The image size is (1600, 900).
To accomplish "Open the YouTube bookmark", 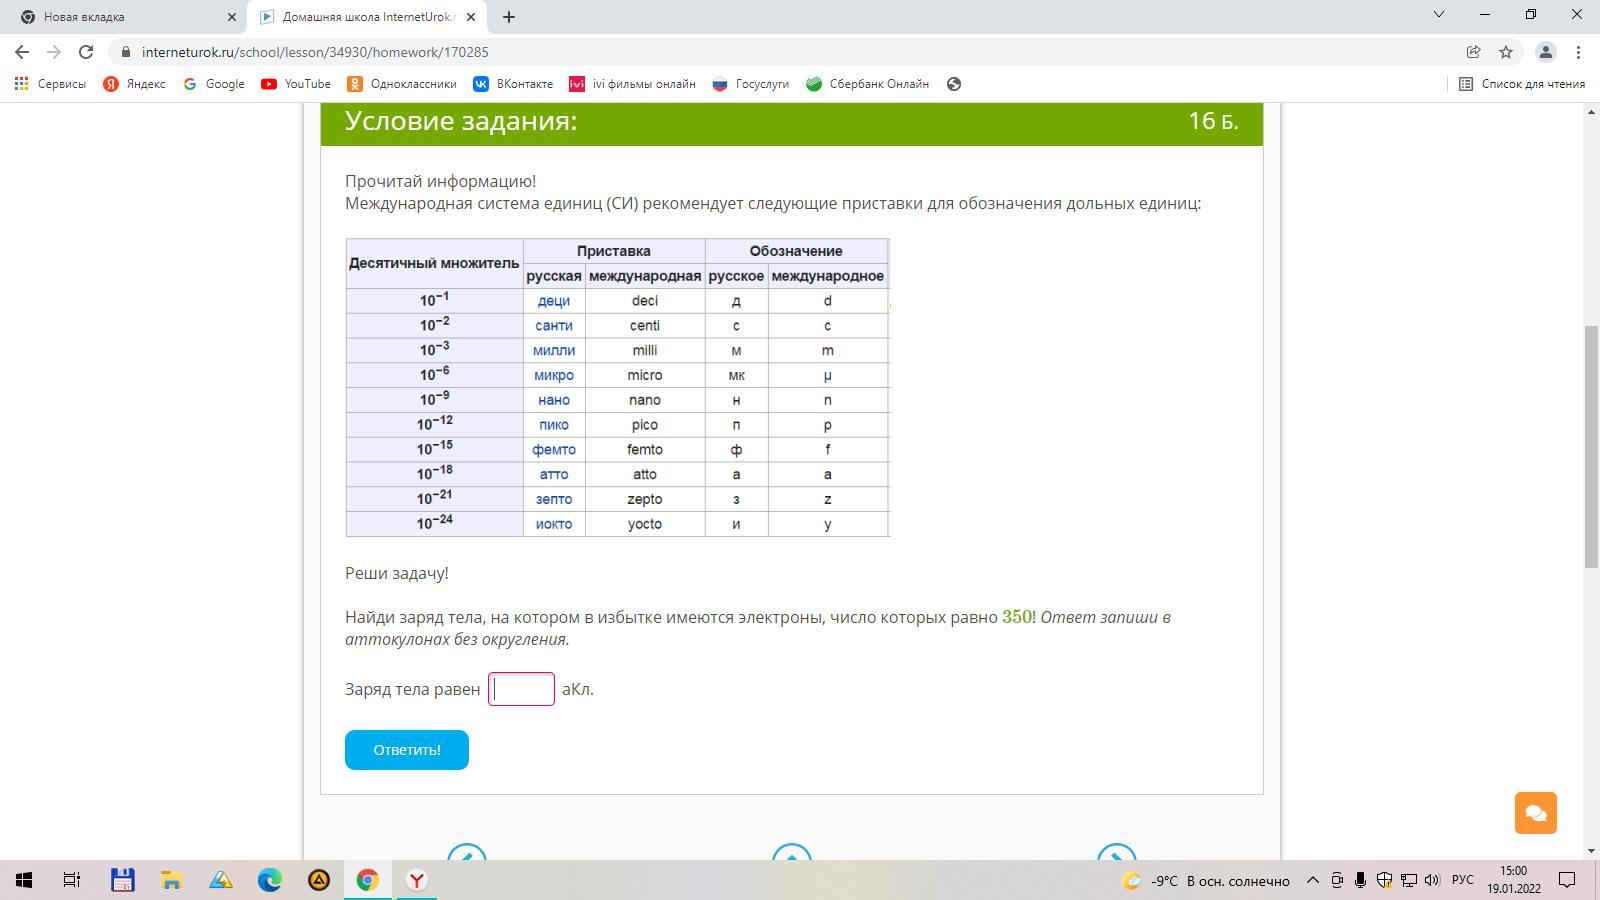I will pos(295,84).
